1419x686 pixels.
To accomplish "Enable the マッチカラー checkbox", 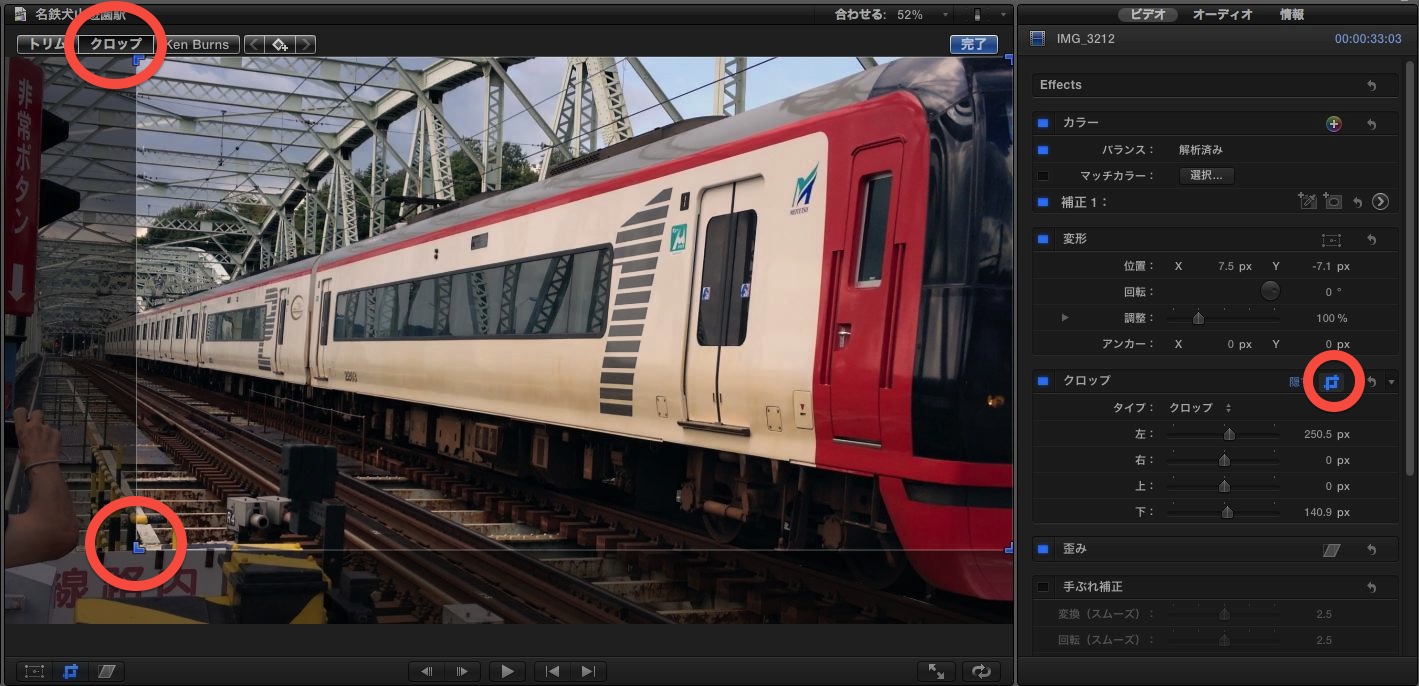I will pos(1043,176).
